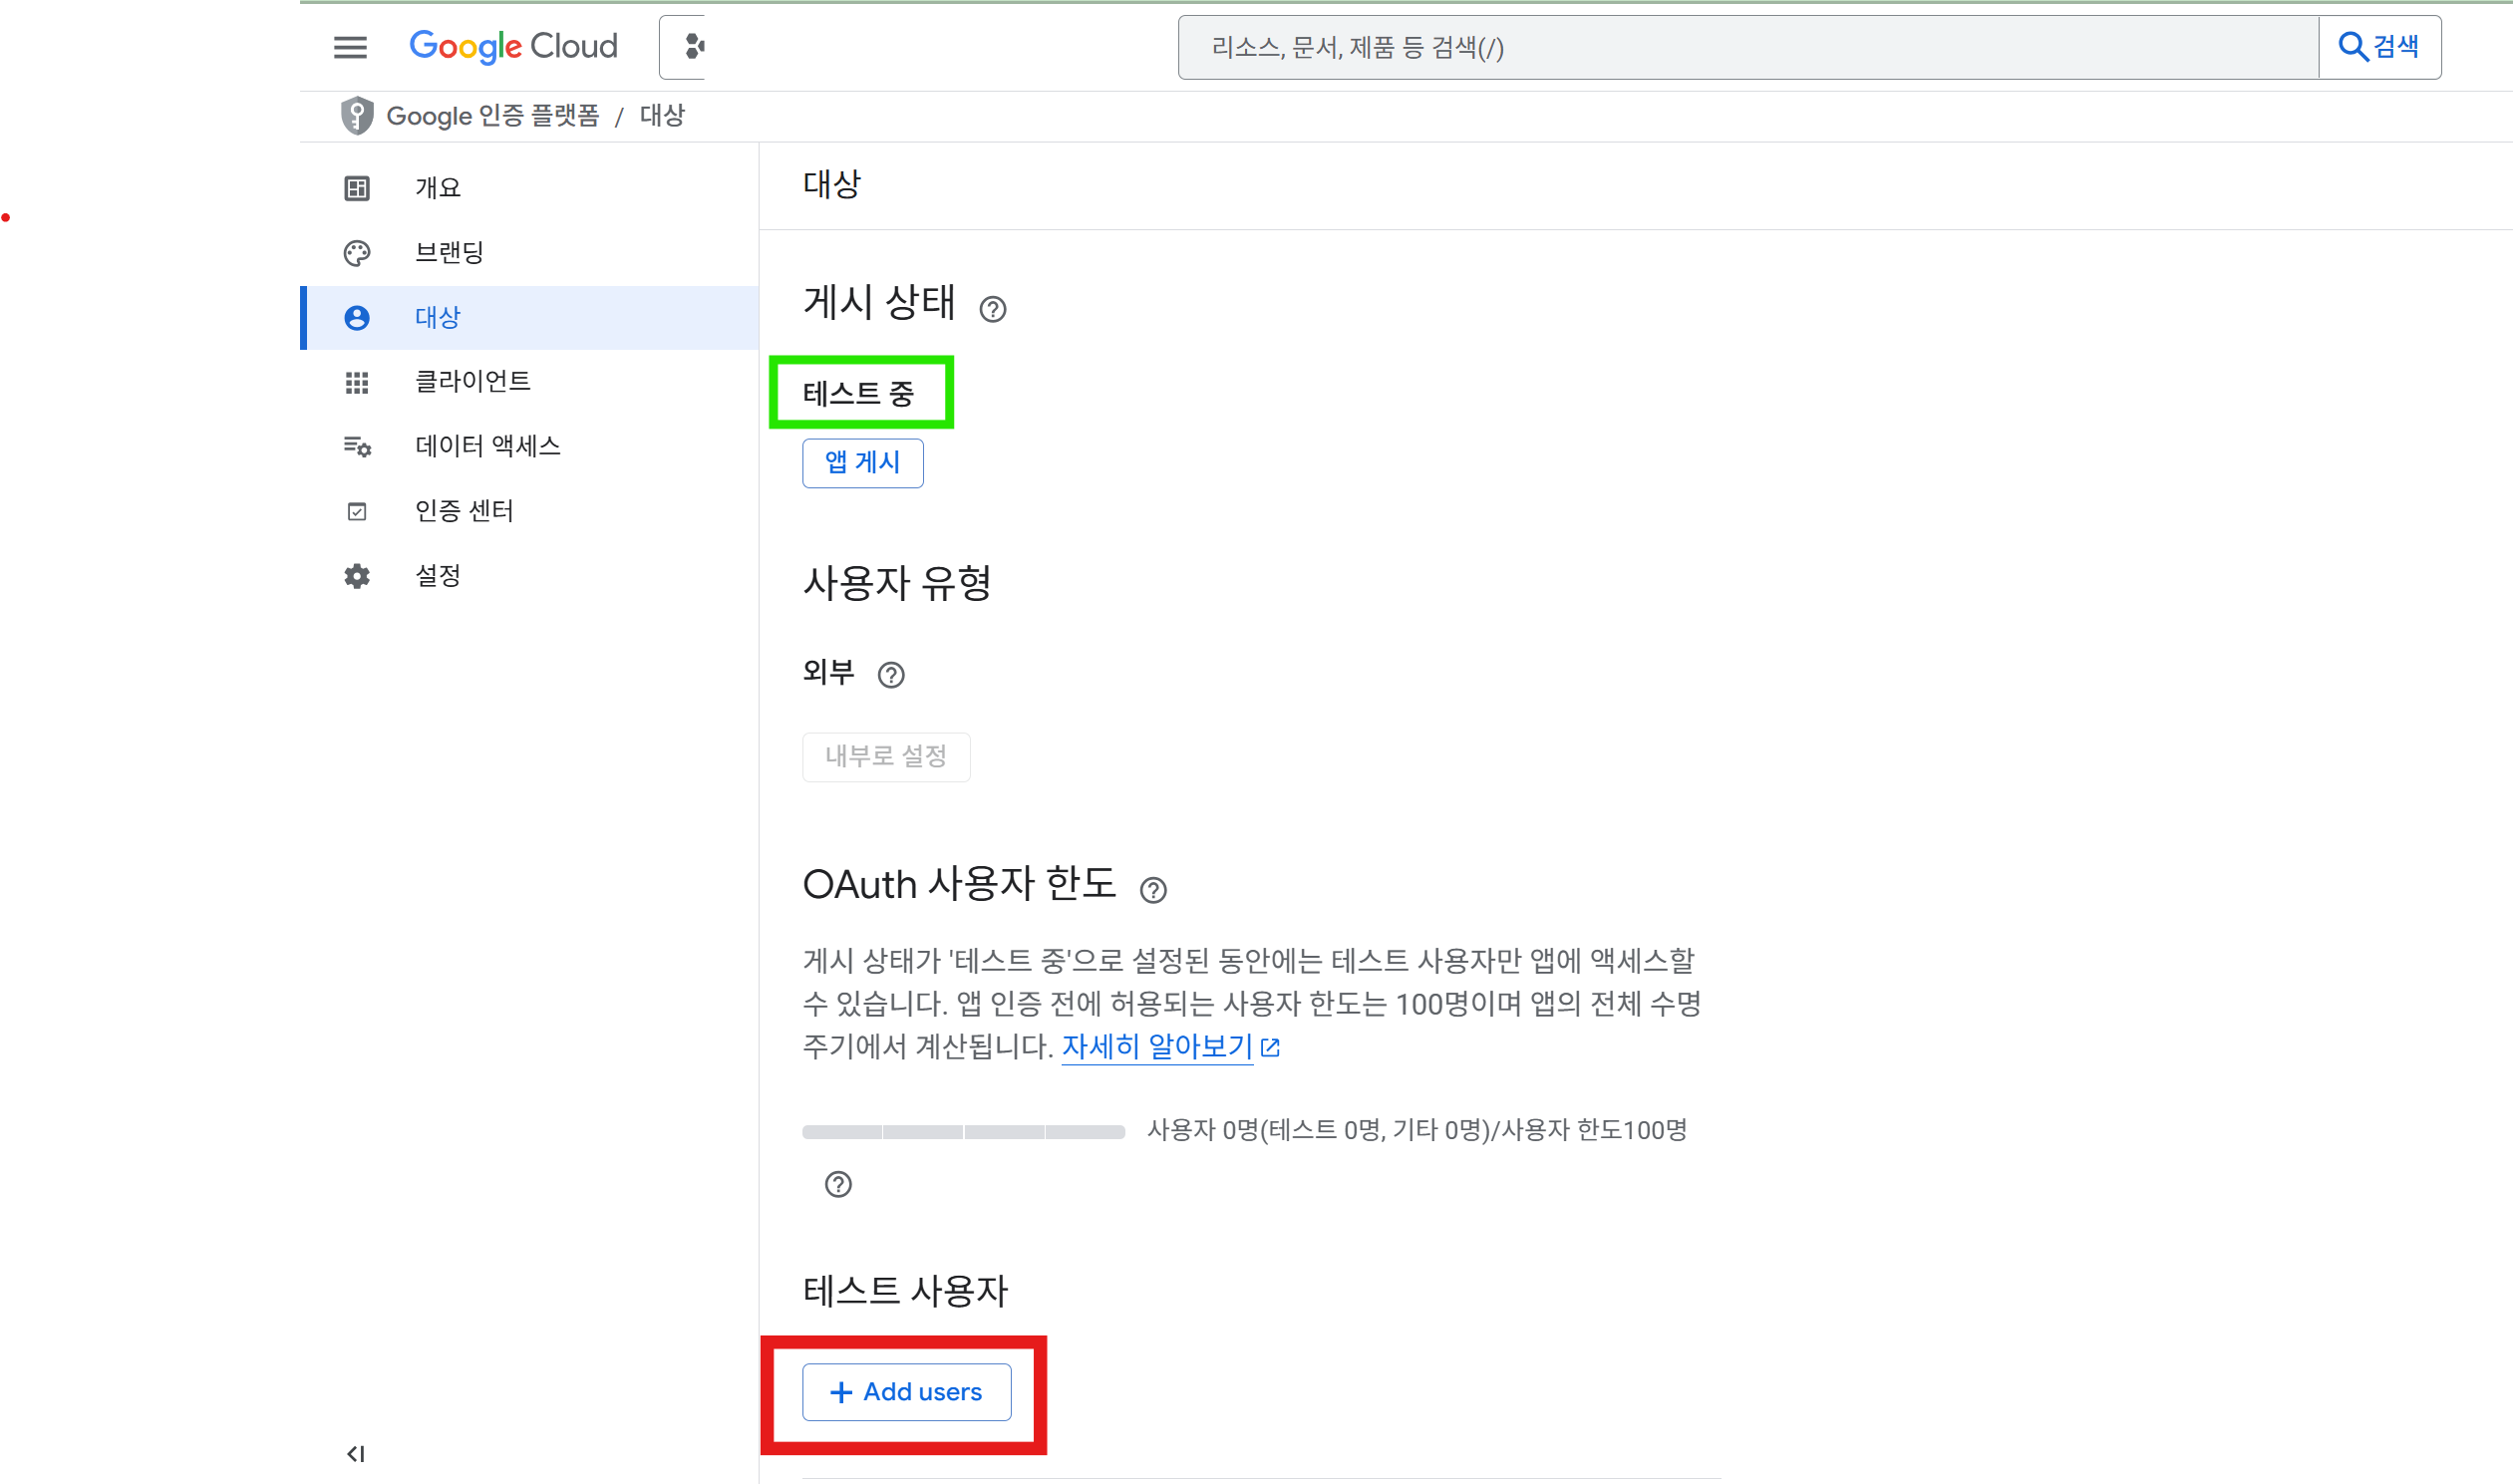Viewport: 2513px width, 1484px height.
Task: Open the 클라이언트 grid icon item
Action: pos(357,382)
